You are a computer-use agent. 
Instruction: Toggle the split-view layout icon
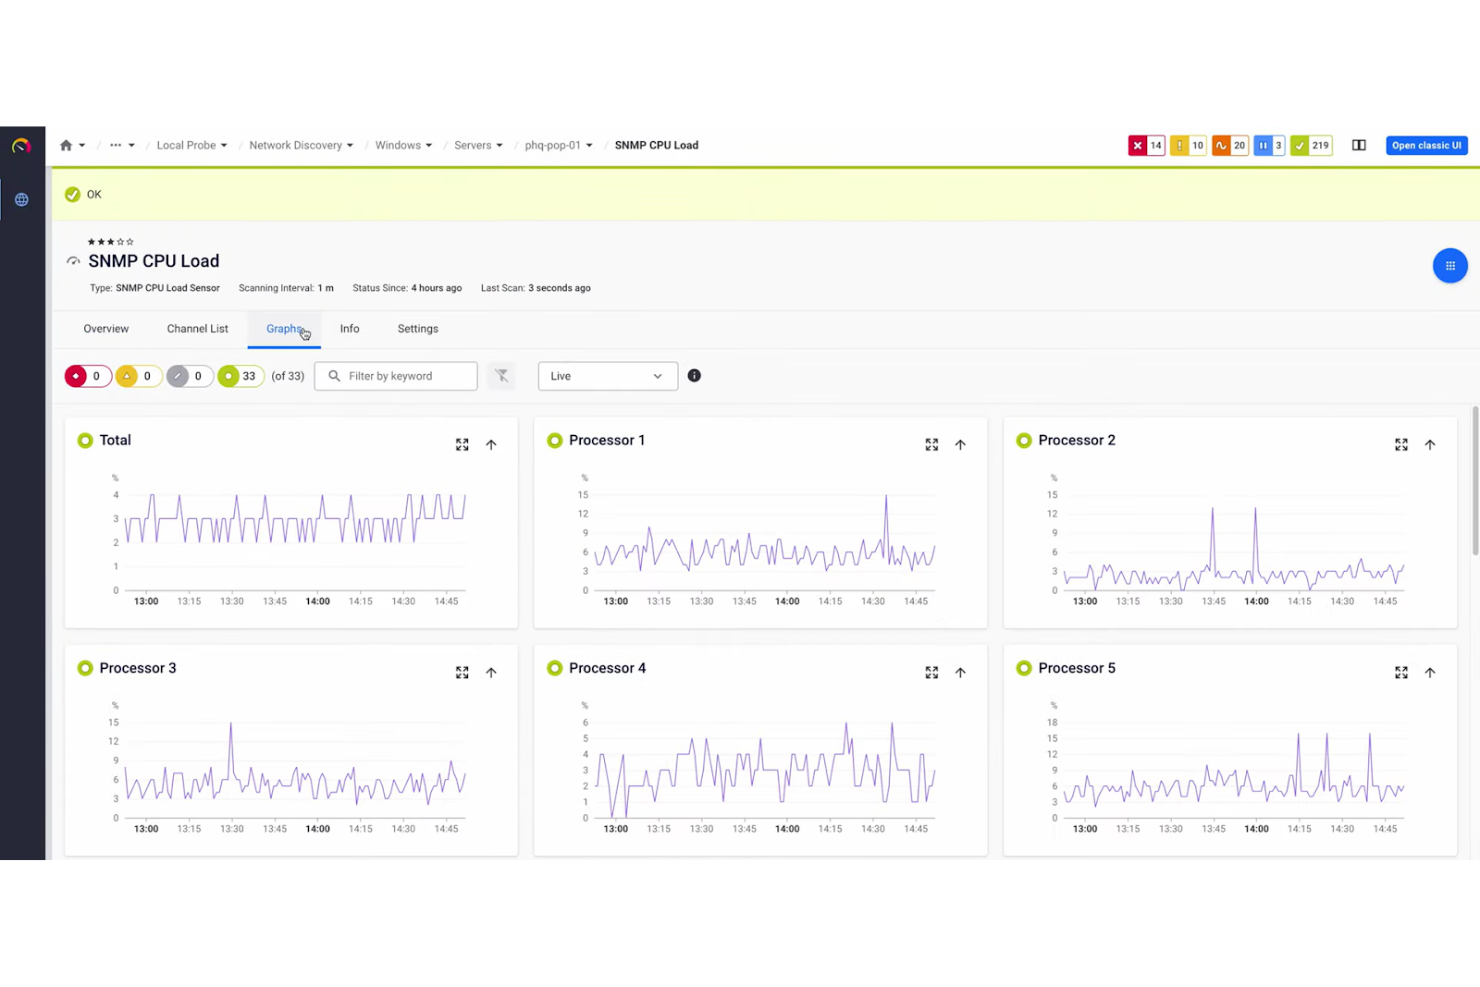pyautogui.click(x=1359, y=145)
